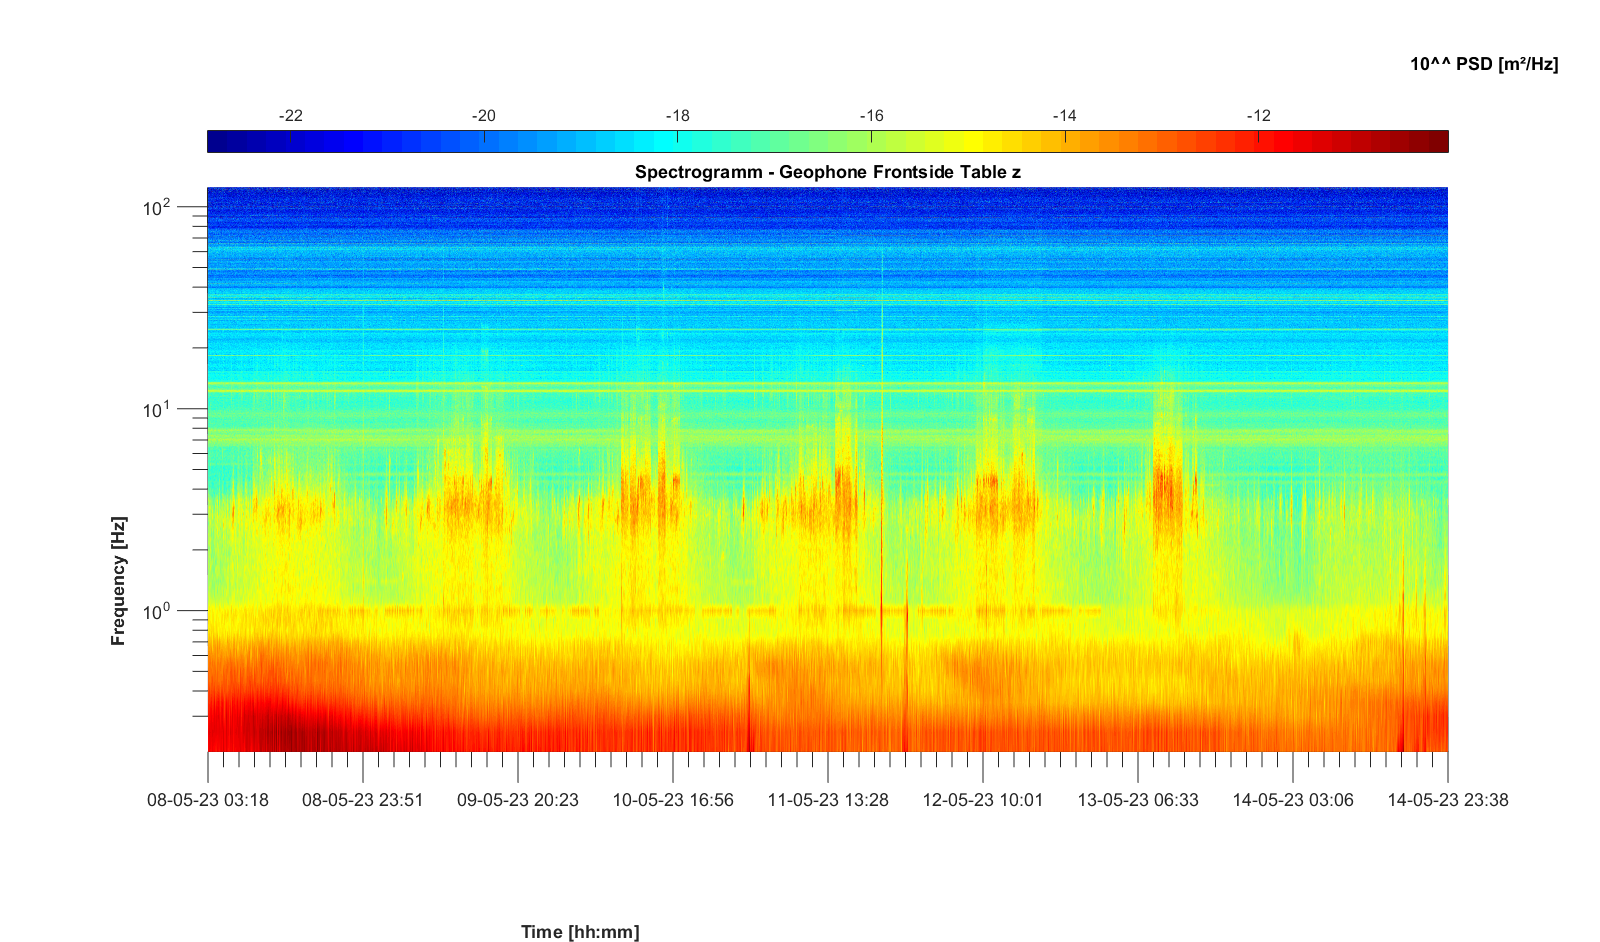Select the '08-05-23 03:18' time tick label

tap(208, 800)
